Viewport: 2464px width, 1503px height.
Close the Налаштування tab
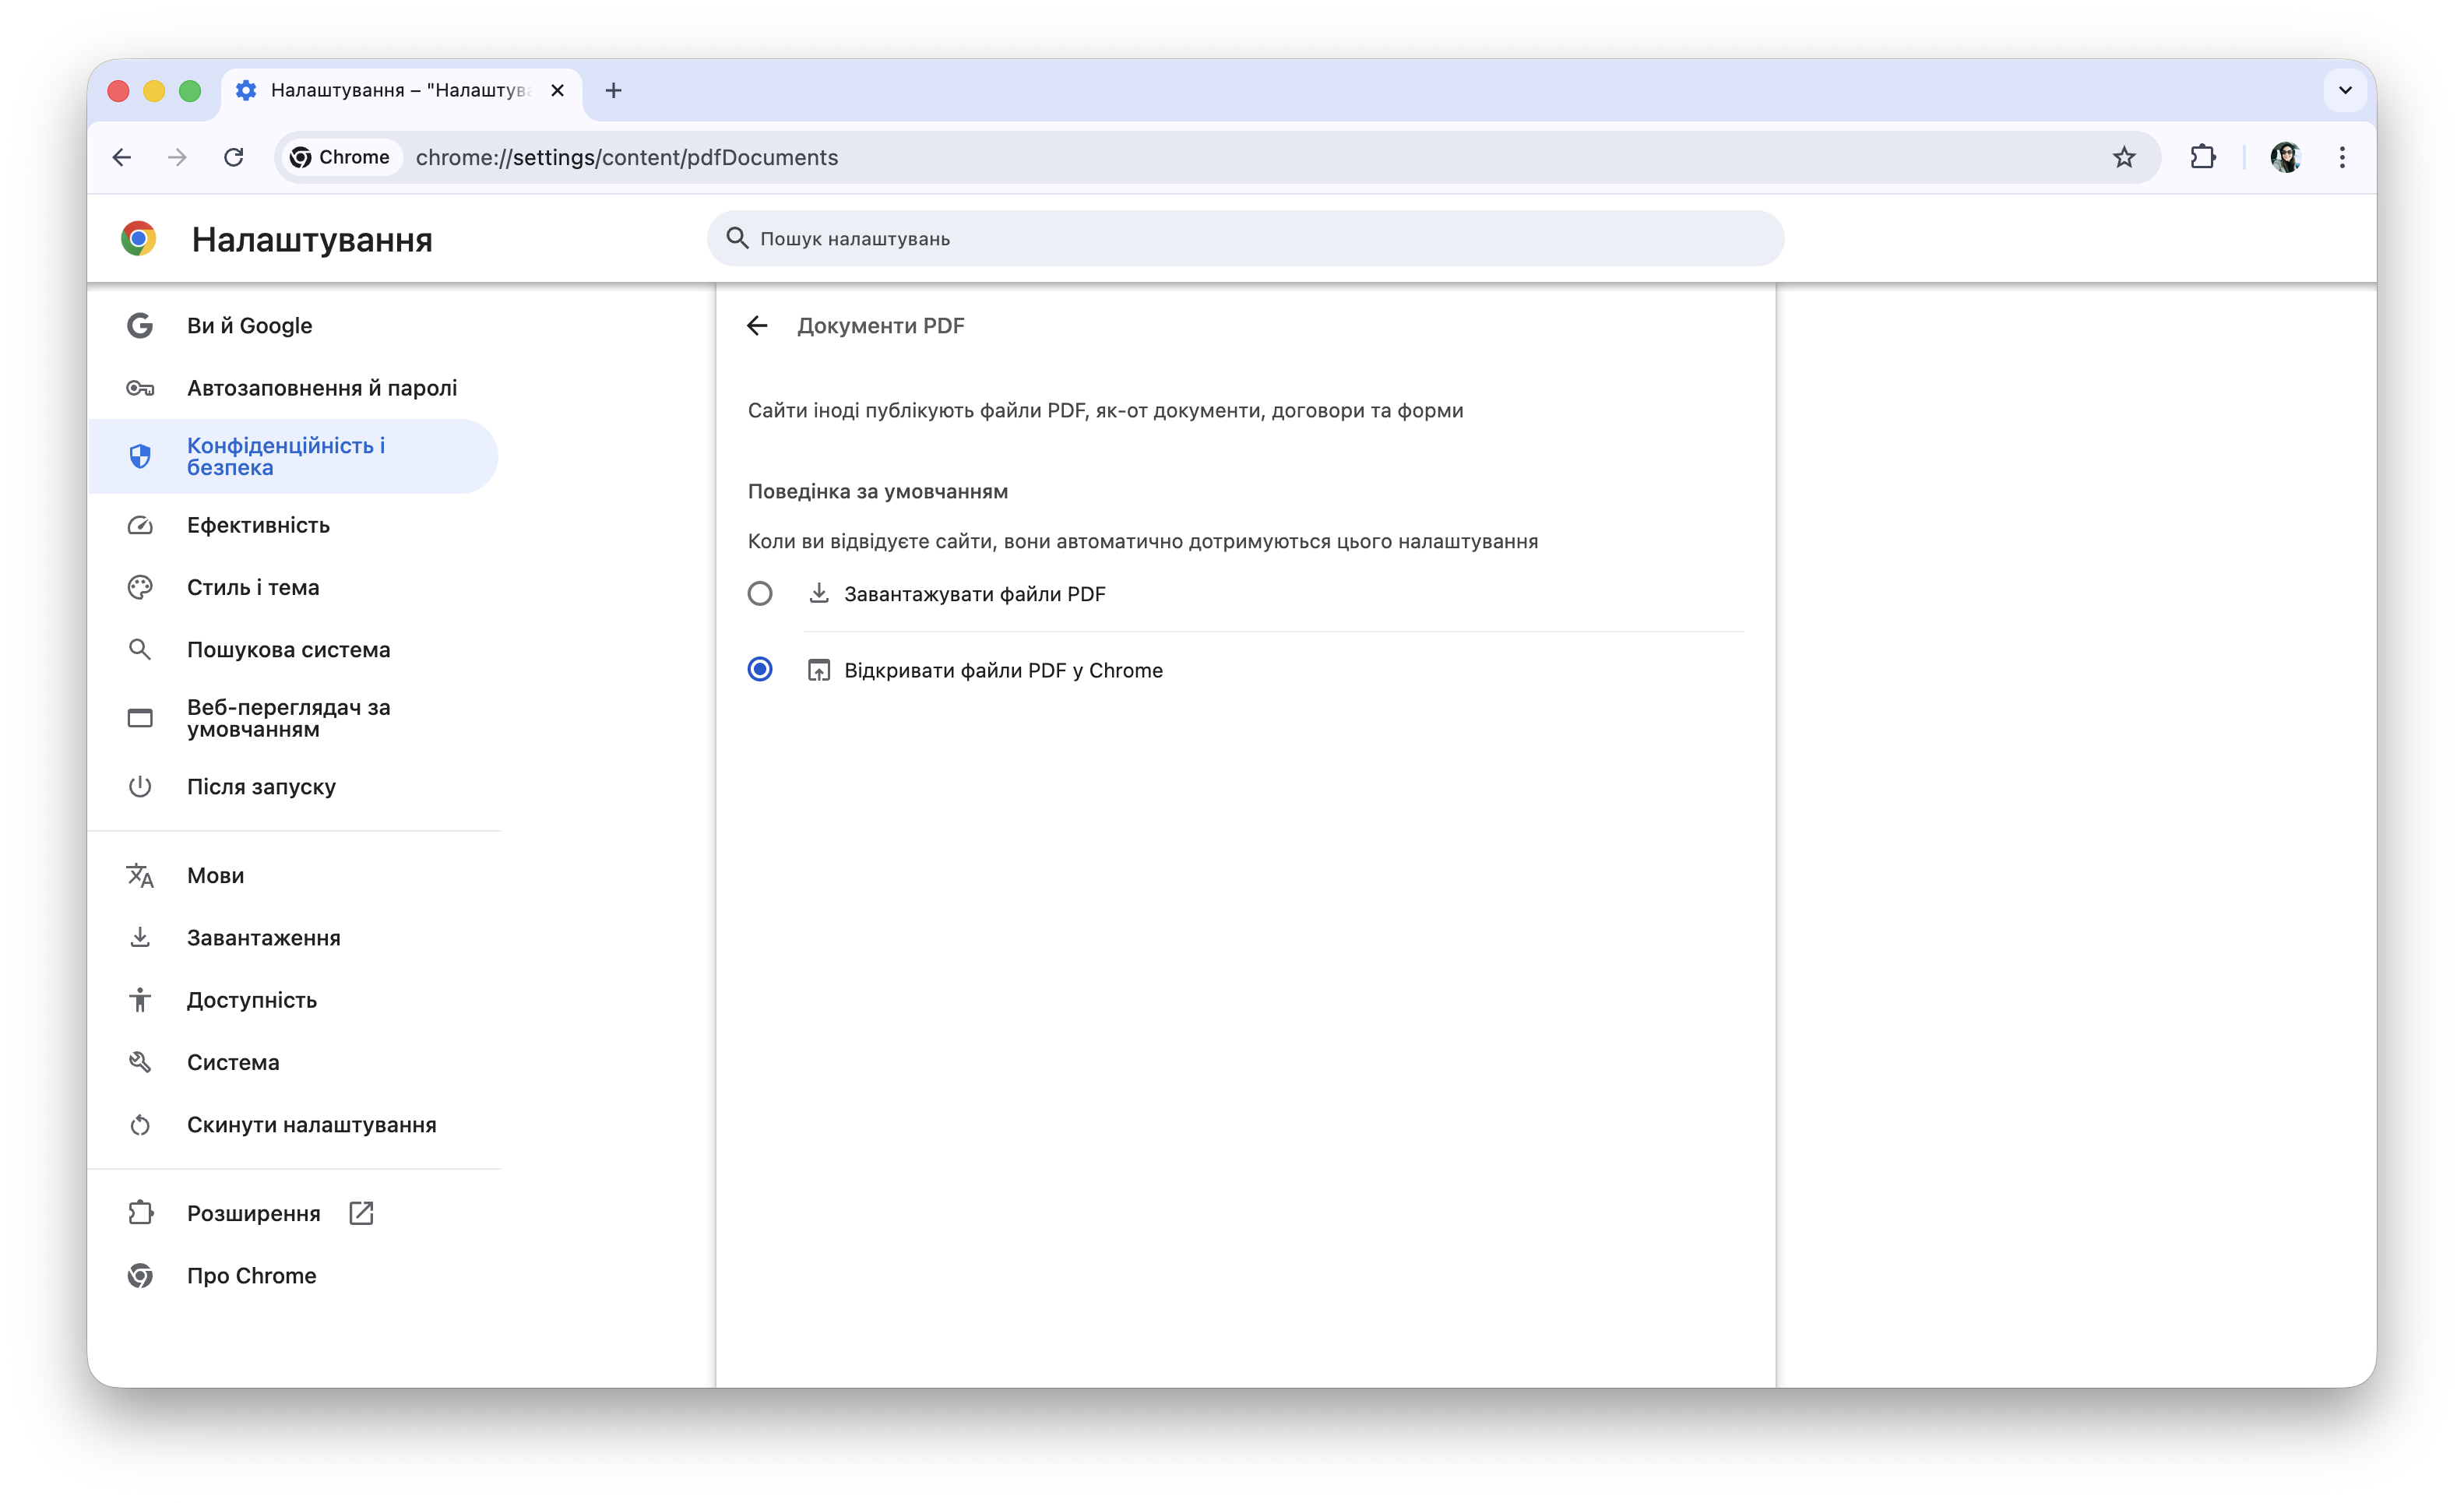pyautogui.click(x=558, y=90)
